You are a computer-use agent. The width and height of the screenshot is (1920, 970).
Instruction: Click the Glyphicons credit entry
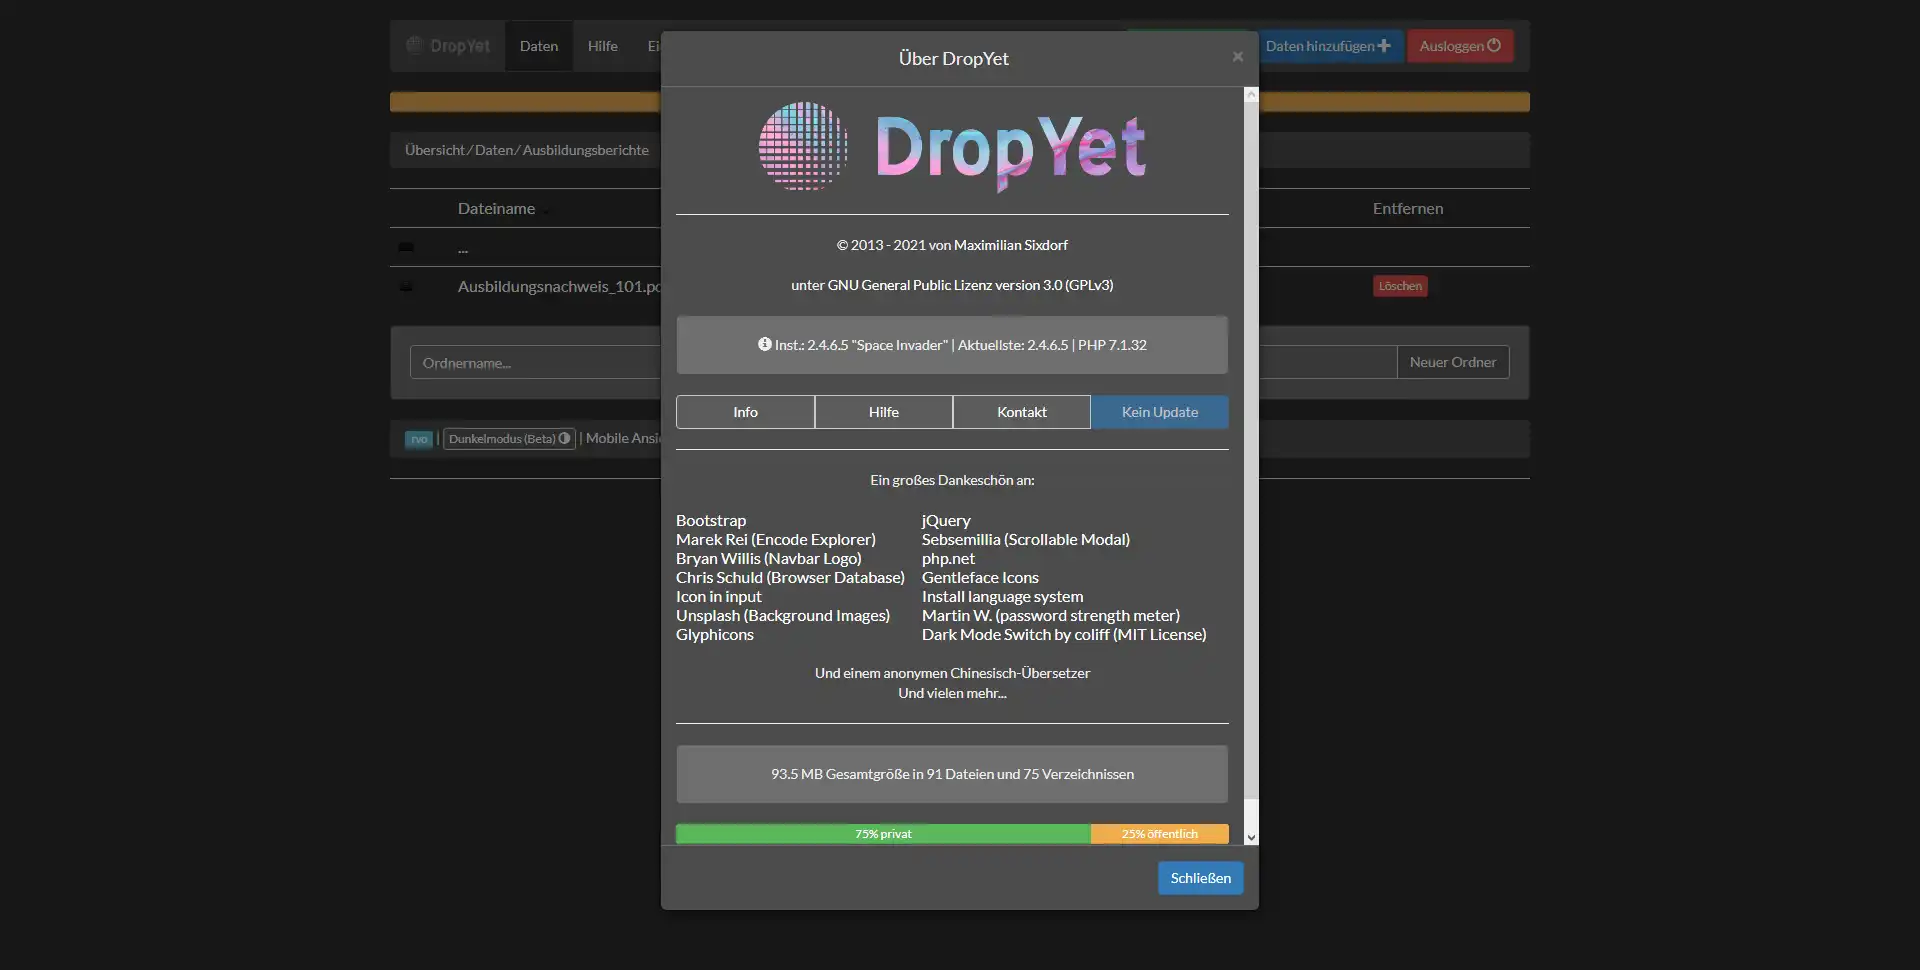(x=715, y=634)
